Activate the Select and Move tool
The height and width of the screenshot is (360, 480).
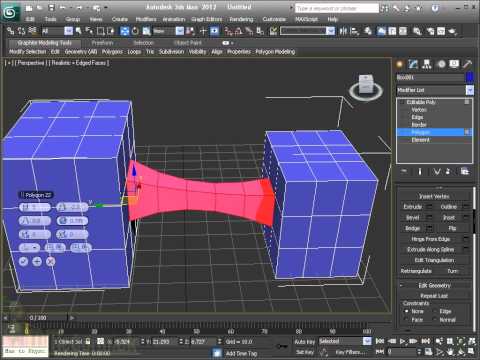point(125,31)
